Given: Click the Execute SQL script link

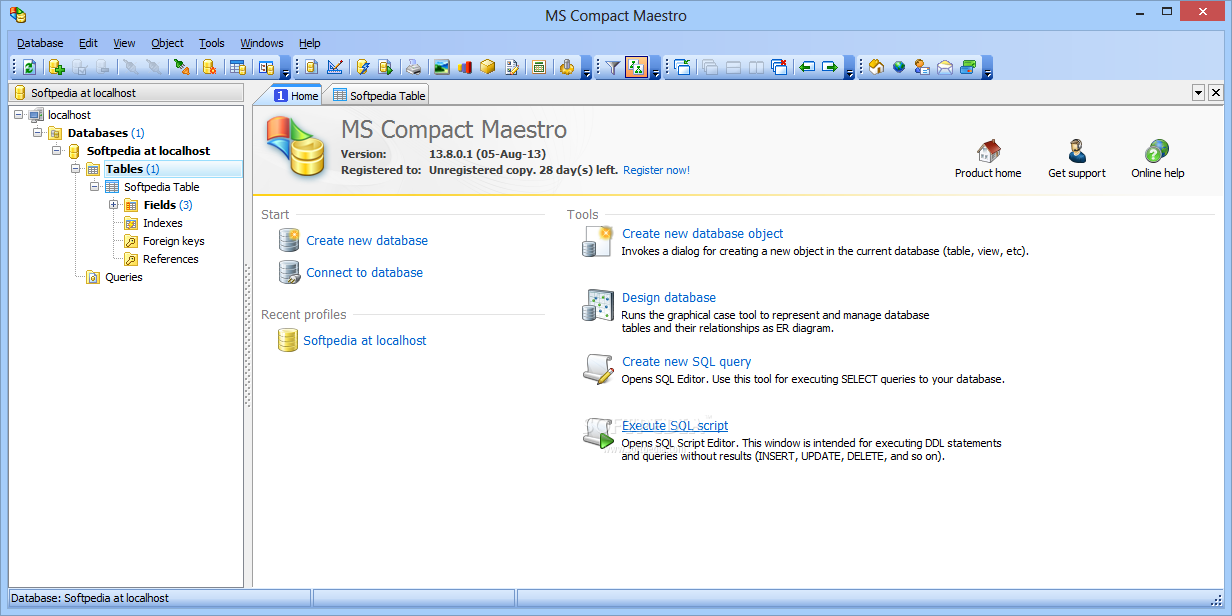Looking at the screenshot, I should point(675,425).
